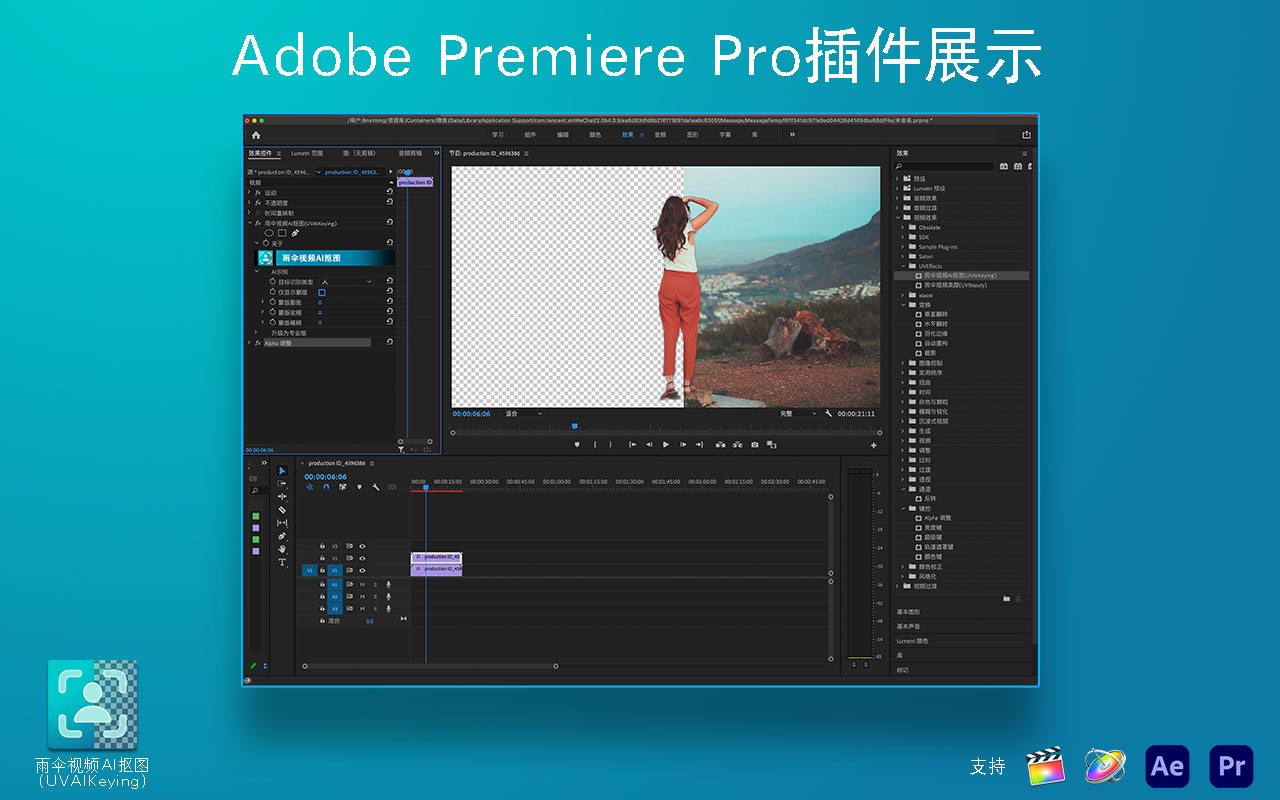Switch to the 学习 workspace tab
Viewport: 1280px width, 800px height.
[x=497, y=134]
